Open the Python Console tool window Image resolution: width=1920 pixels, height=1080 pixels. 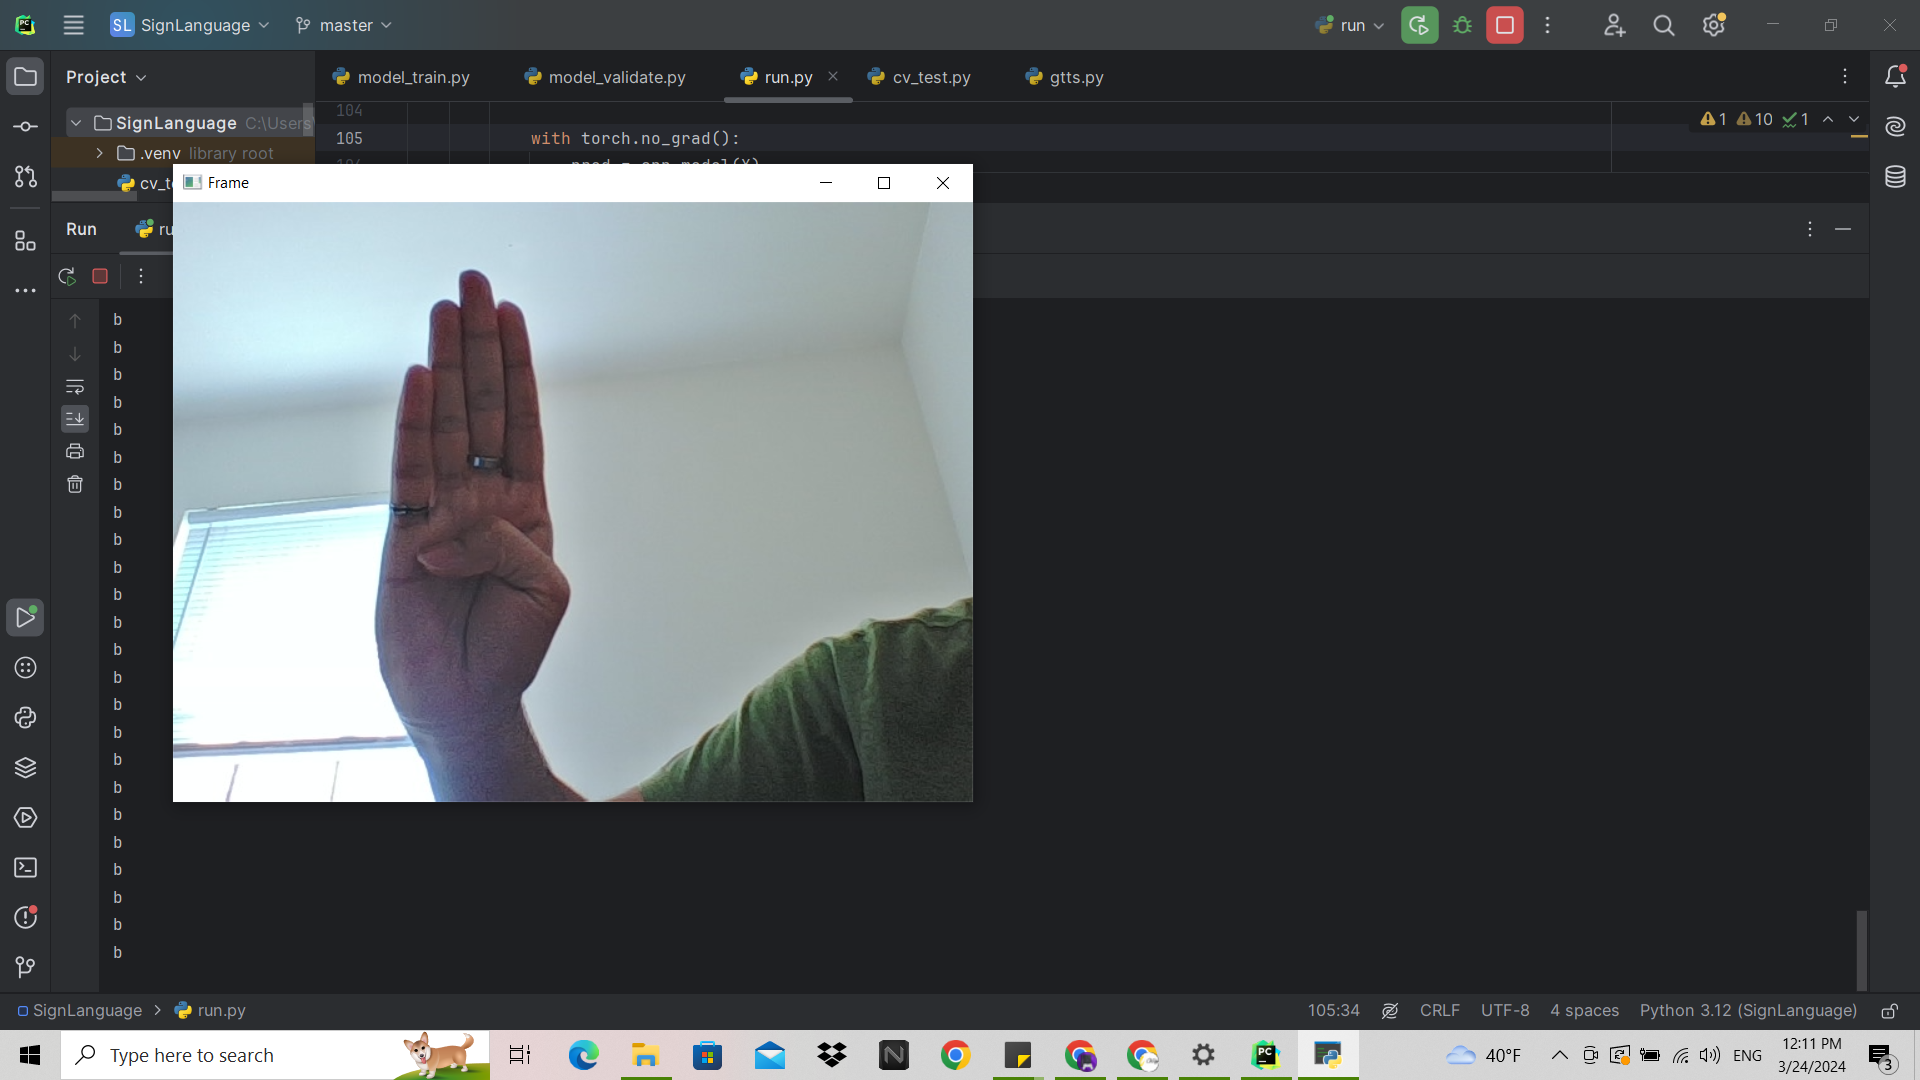click(x=25, y=718)
